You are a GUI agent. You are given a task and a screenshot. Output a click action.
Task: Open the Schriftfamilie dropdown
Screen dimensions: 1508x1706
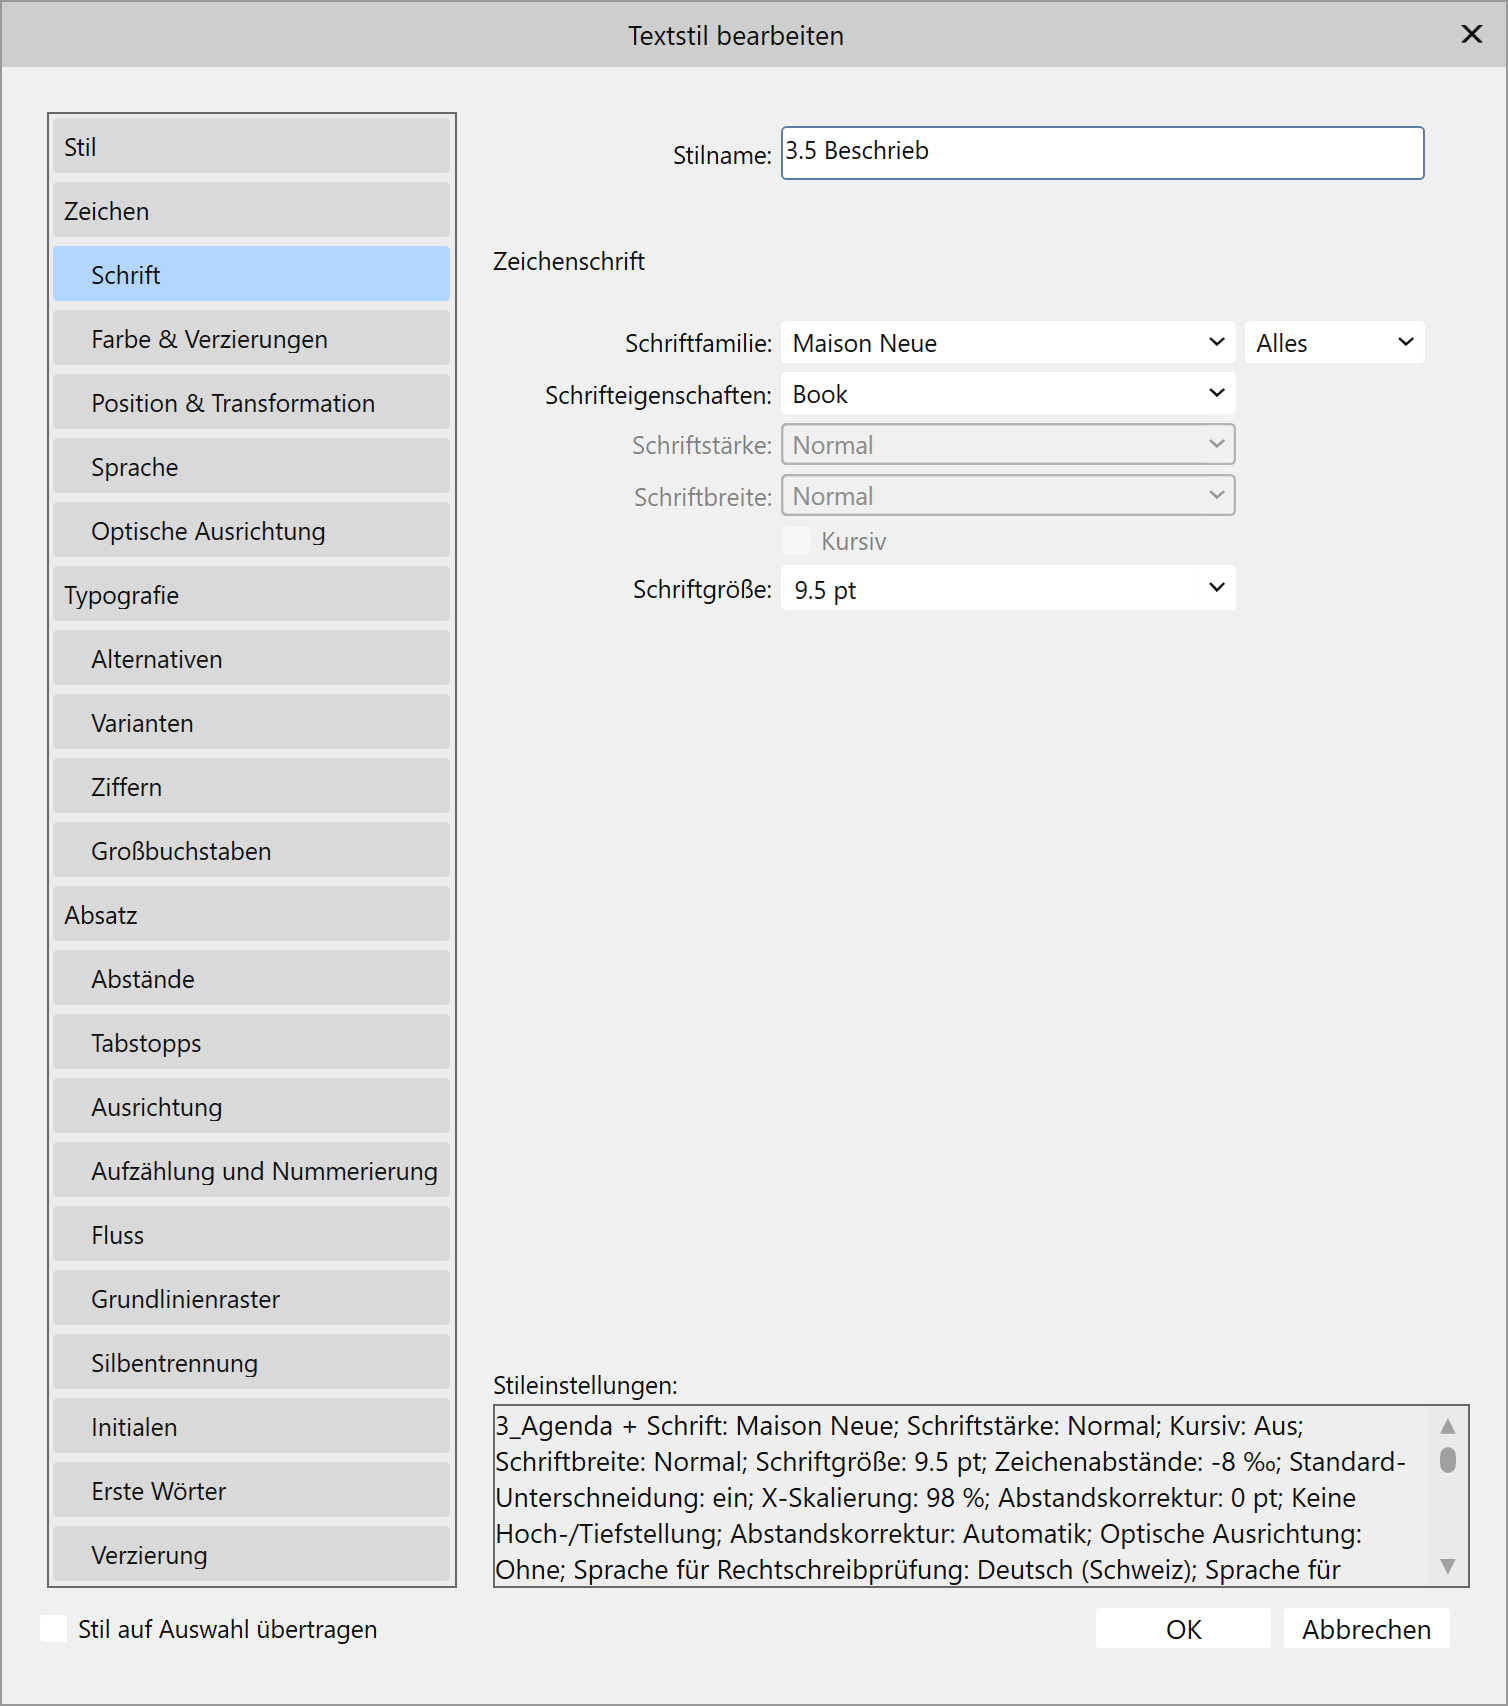[1008, 343]
